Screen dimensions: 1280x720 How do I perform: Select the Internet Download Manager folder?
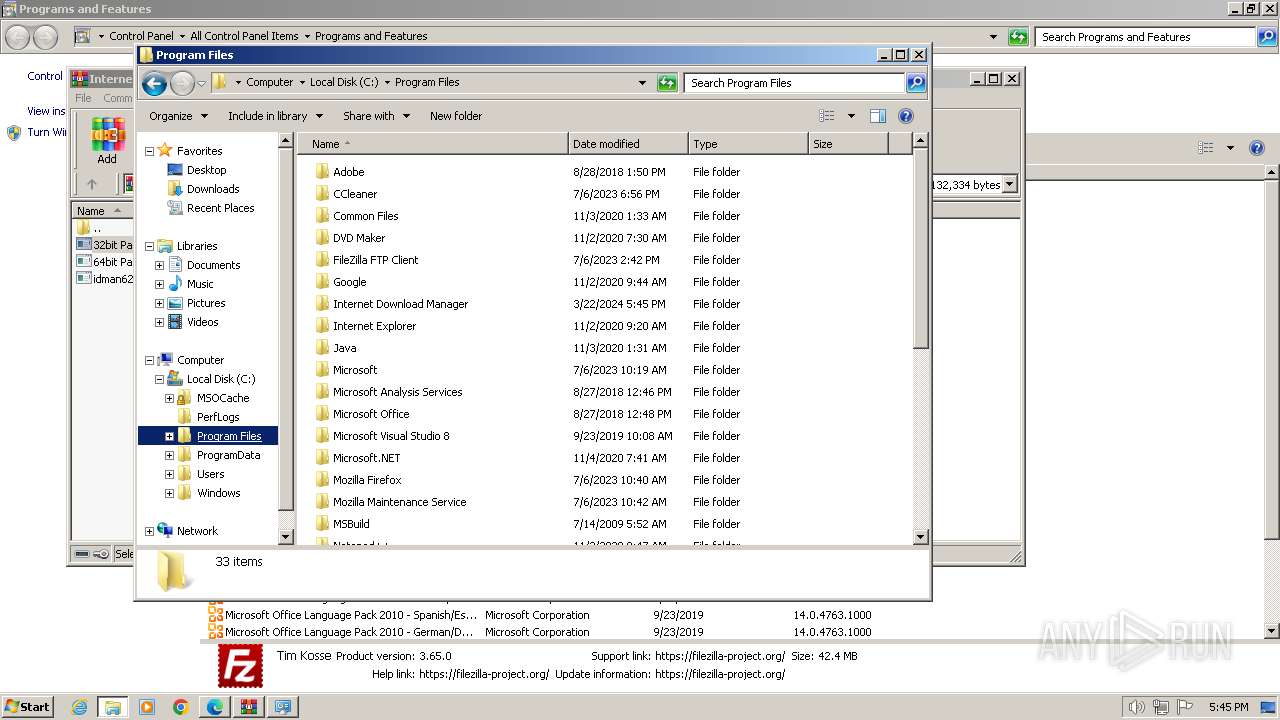pos(400,304)
